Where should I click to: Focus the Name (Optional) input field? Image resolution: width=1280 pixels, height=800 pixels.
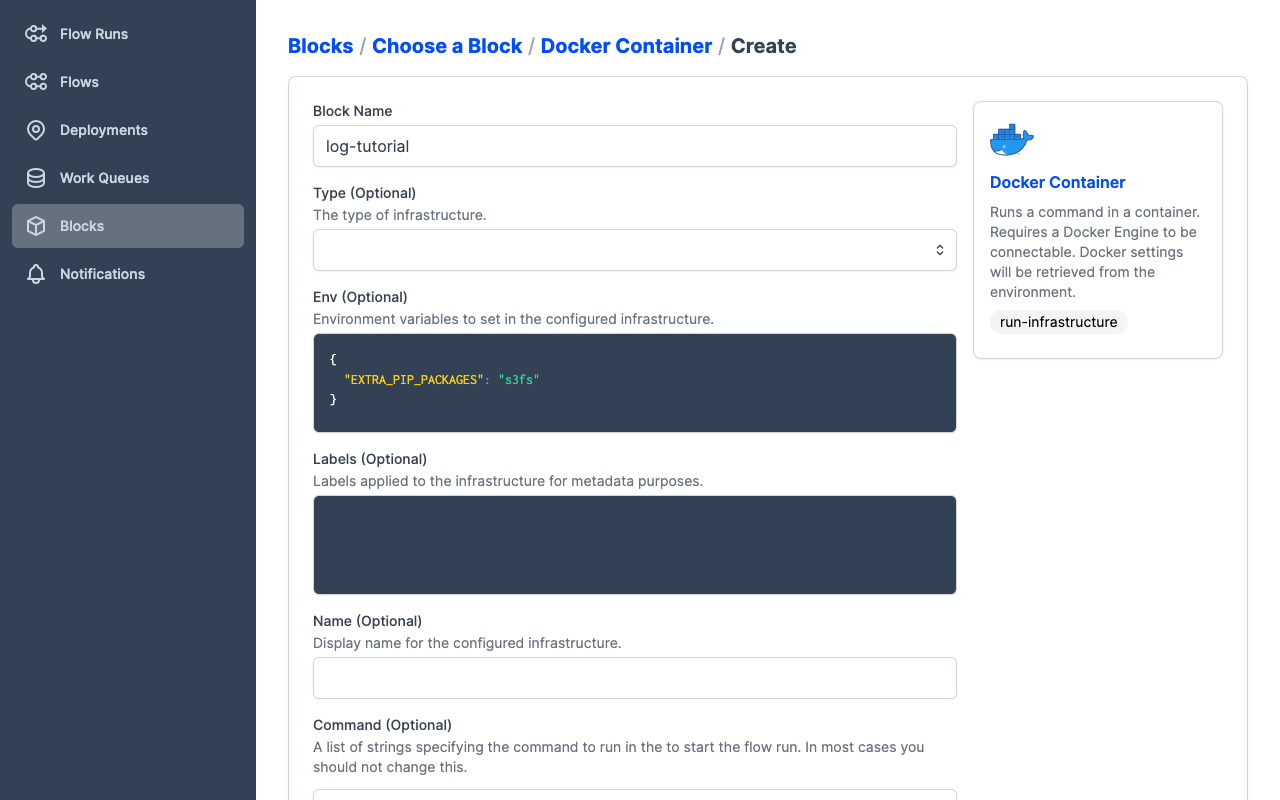[635, 678]
